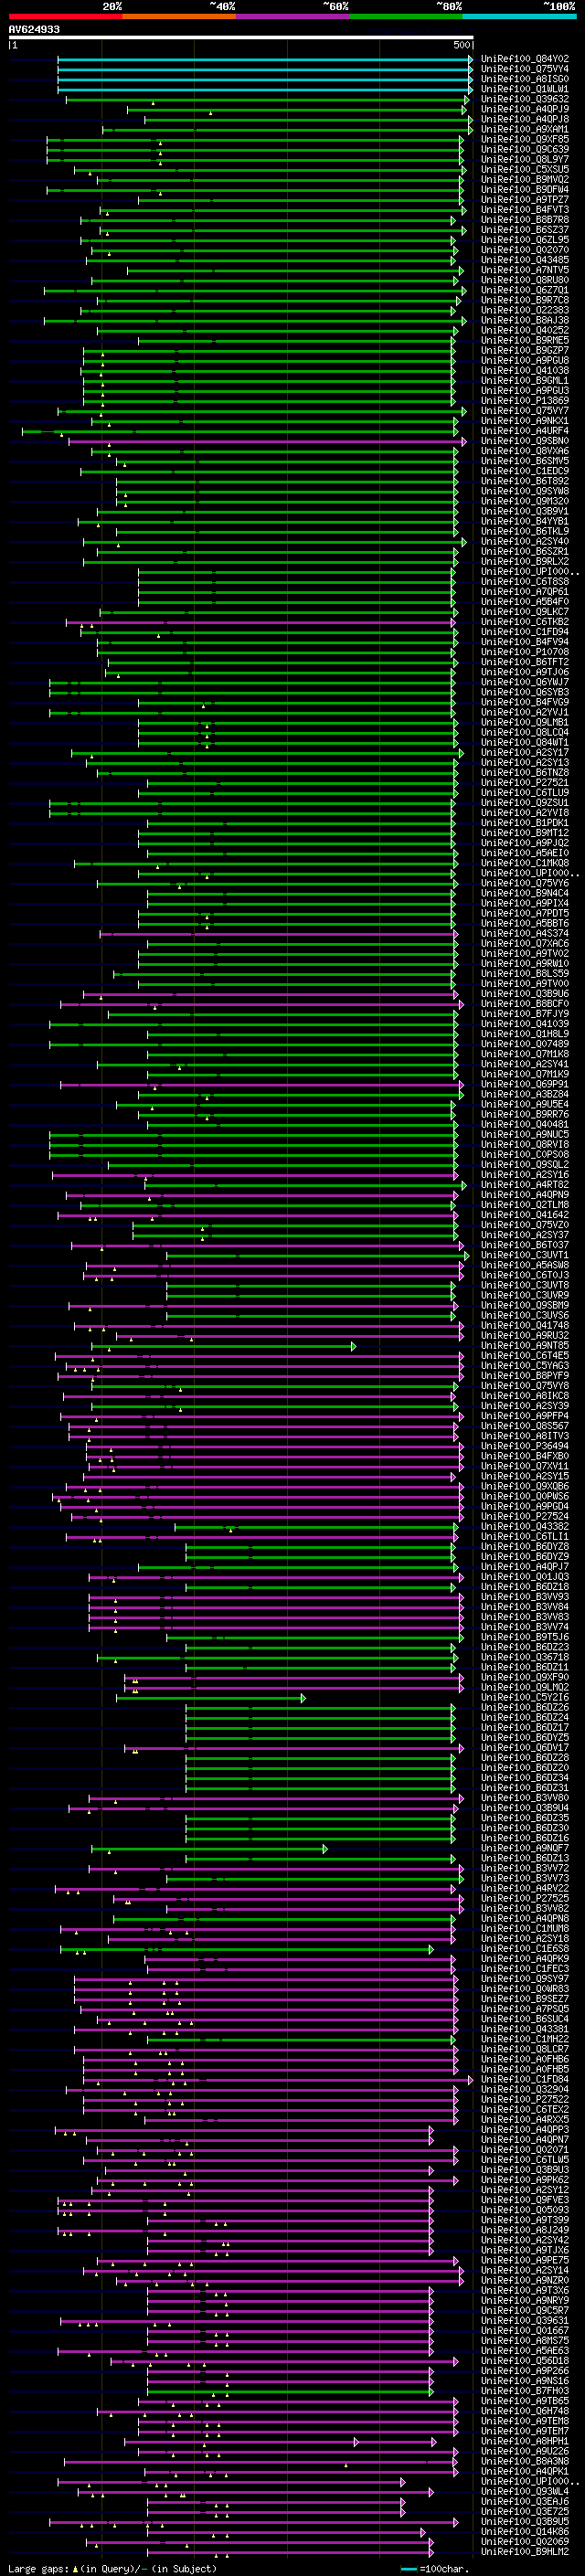Click the white query sequence bar
585x2576 pixels.
click(241, 37)
